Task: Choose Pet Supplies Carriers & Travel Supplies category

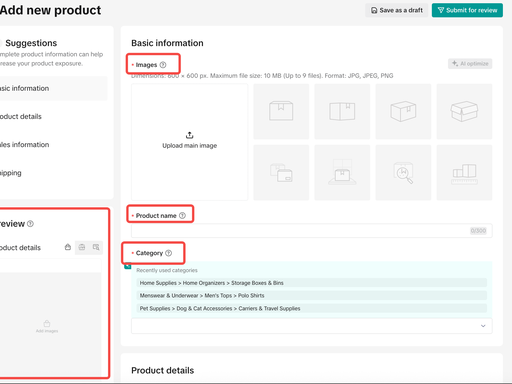Action: pyautogui.click(x=312, y=308)
